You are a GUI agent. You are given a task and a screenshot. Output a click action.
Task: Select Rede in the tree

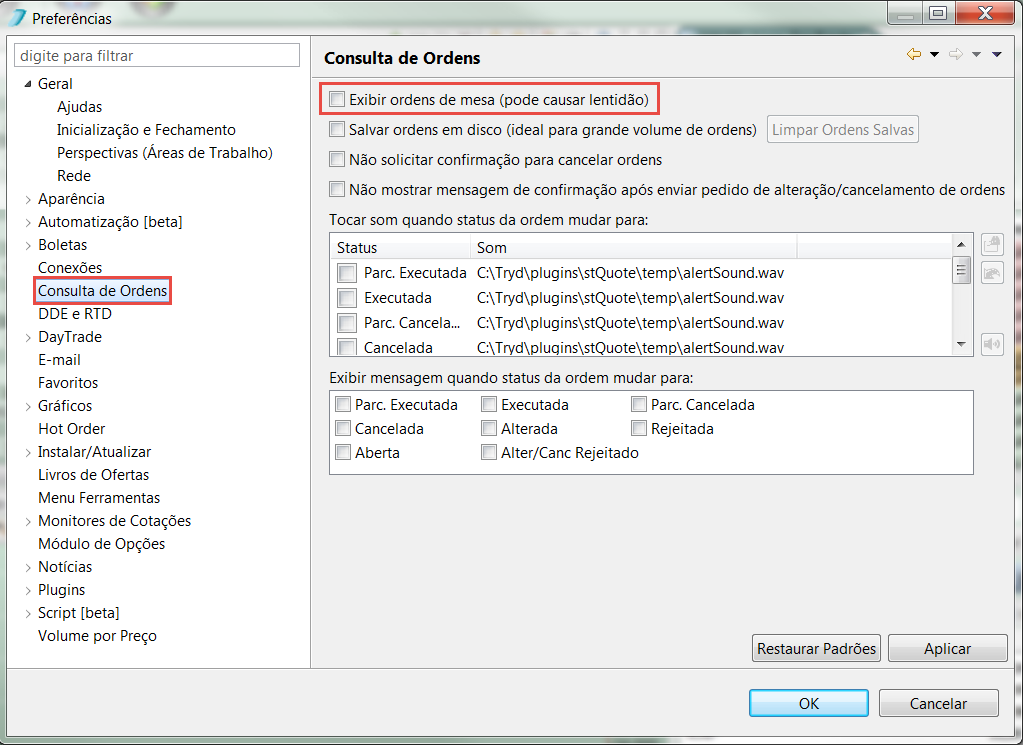(x=74, y=175)
